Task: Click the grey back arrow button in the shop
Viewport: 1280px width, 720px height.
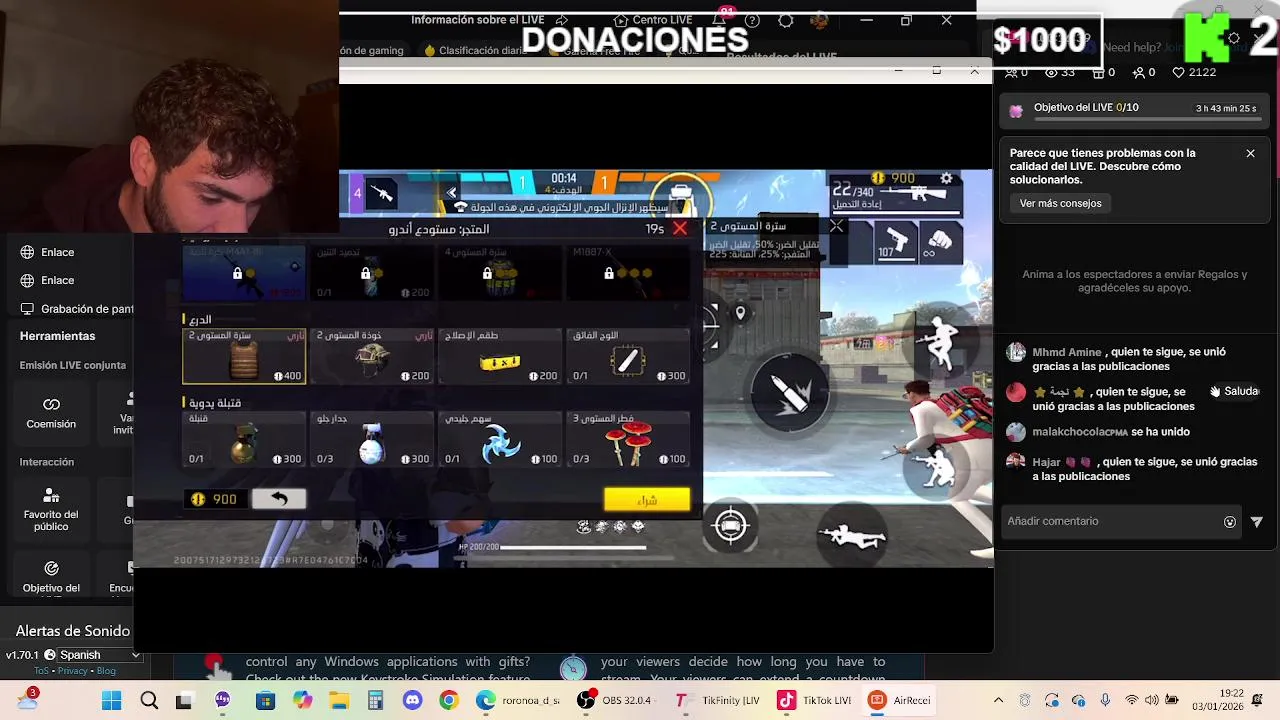Action: click(279, 499)
